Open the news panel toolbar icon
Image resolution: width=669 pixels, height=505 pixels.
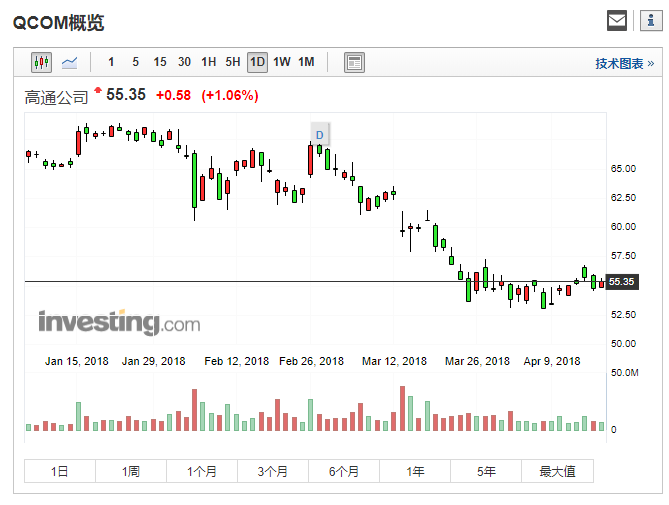click(354, 63)
